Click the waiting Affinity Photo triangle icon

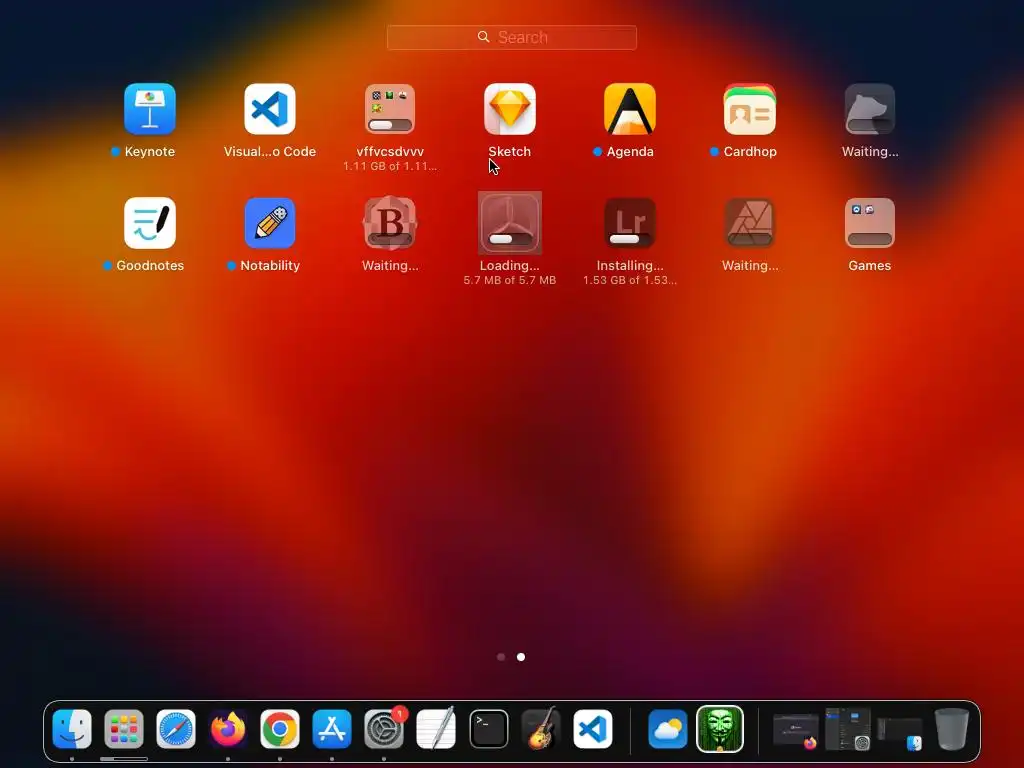pyautogui.click(x=750, y=223)
